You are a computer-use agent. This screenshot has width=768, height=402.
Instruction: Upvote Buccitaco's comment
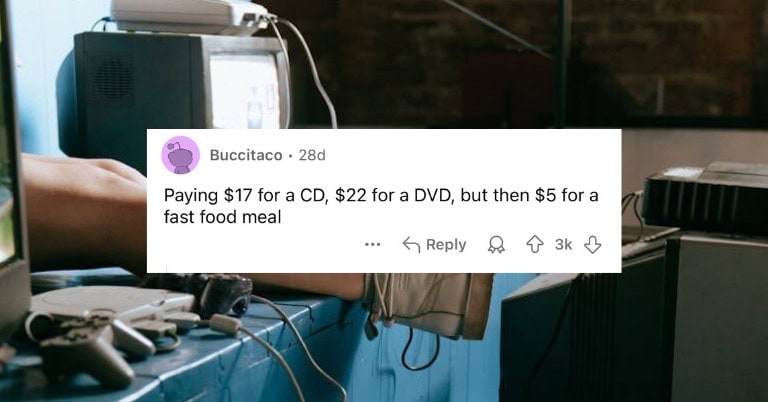pos(534,244)
